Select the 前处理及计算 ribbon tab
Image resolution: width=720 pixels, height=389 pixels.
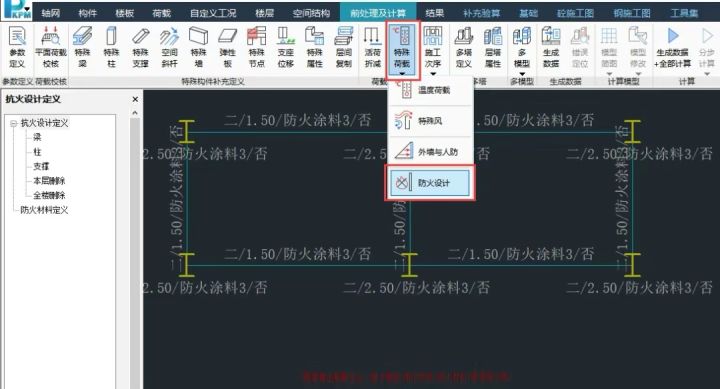(x=378, y=13)
